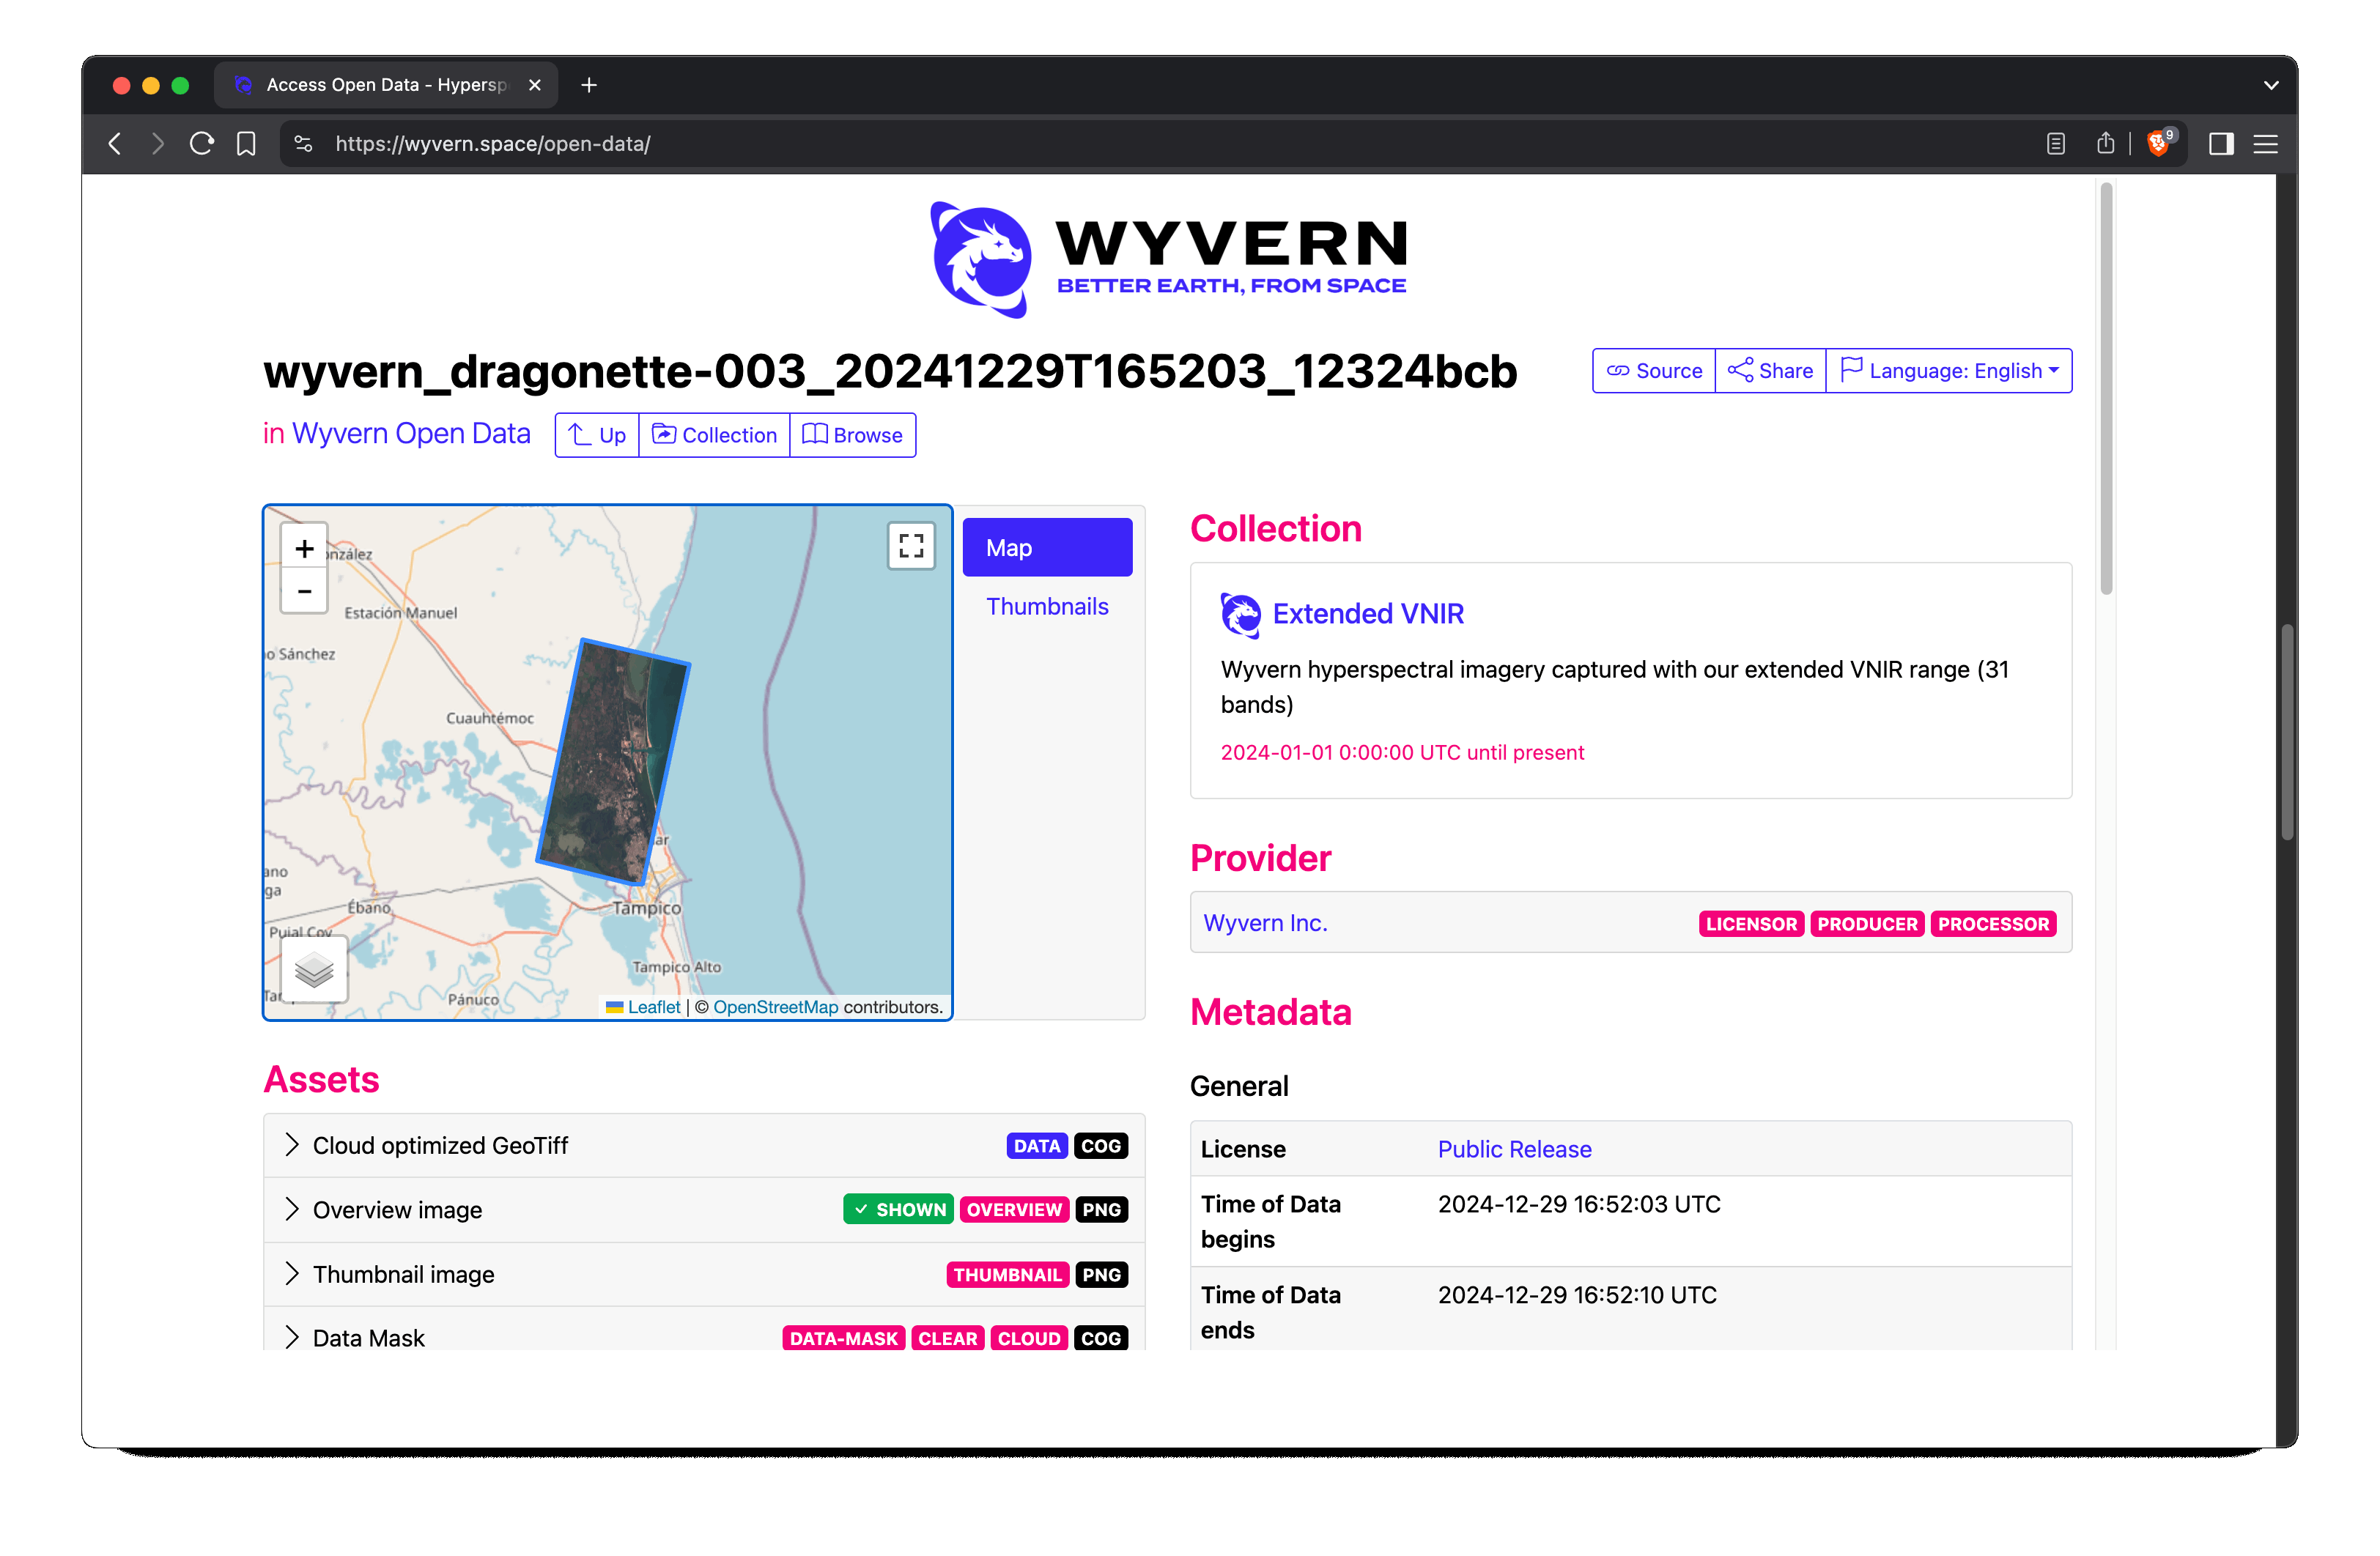Open the Language: English dropdown

tap(1948, 371)
